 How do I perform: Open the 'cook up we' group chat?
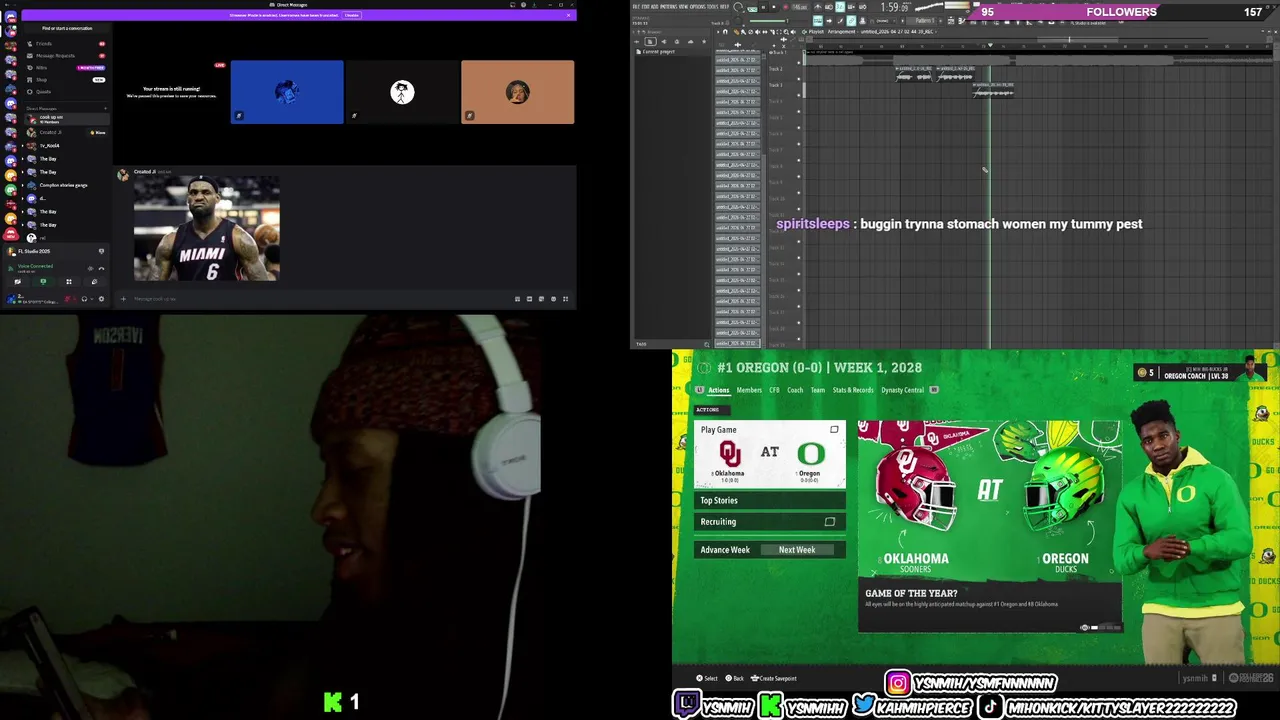67,119
